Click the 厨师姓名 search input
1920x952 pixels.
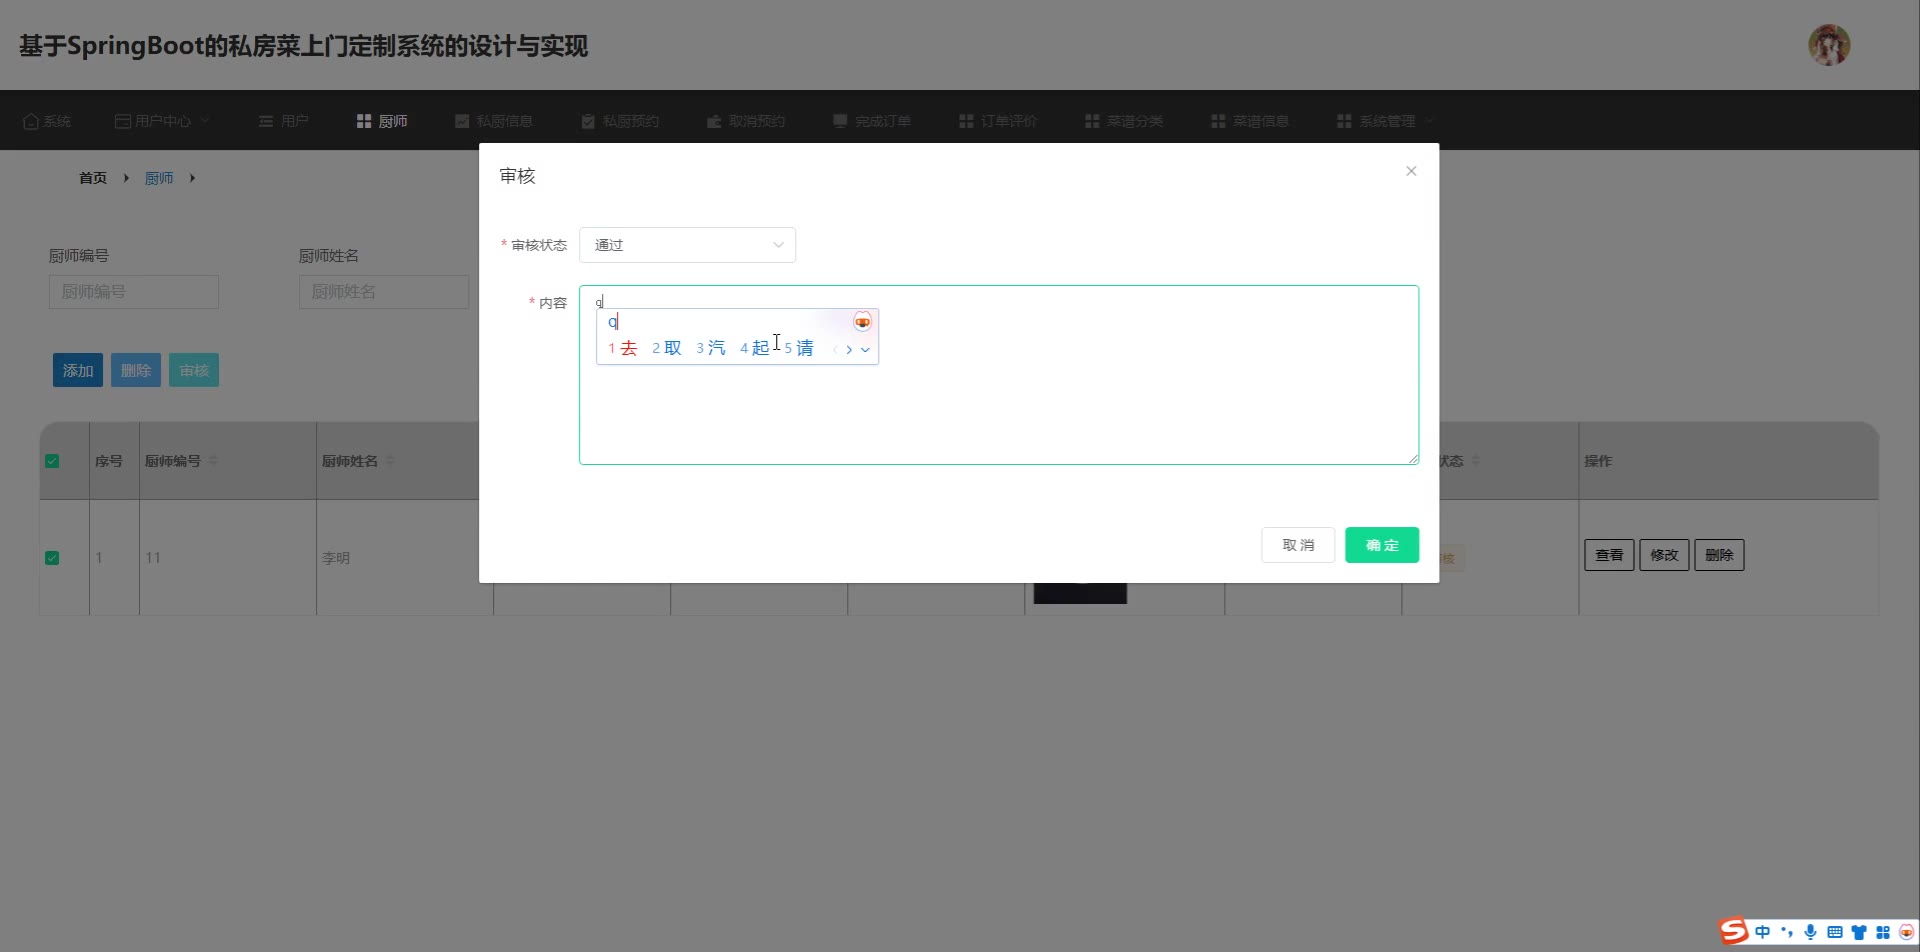point(384,292)
